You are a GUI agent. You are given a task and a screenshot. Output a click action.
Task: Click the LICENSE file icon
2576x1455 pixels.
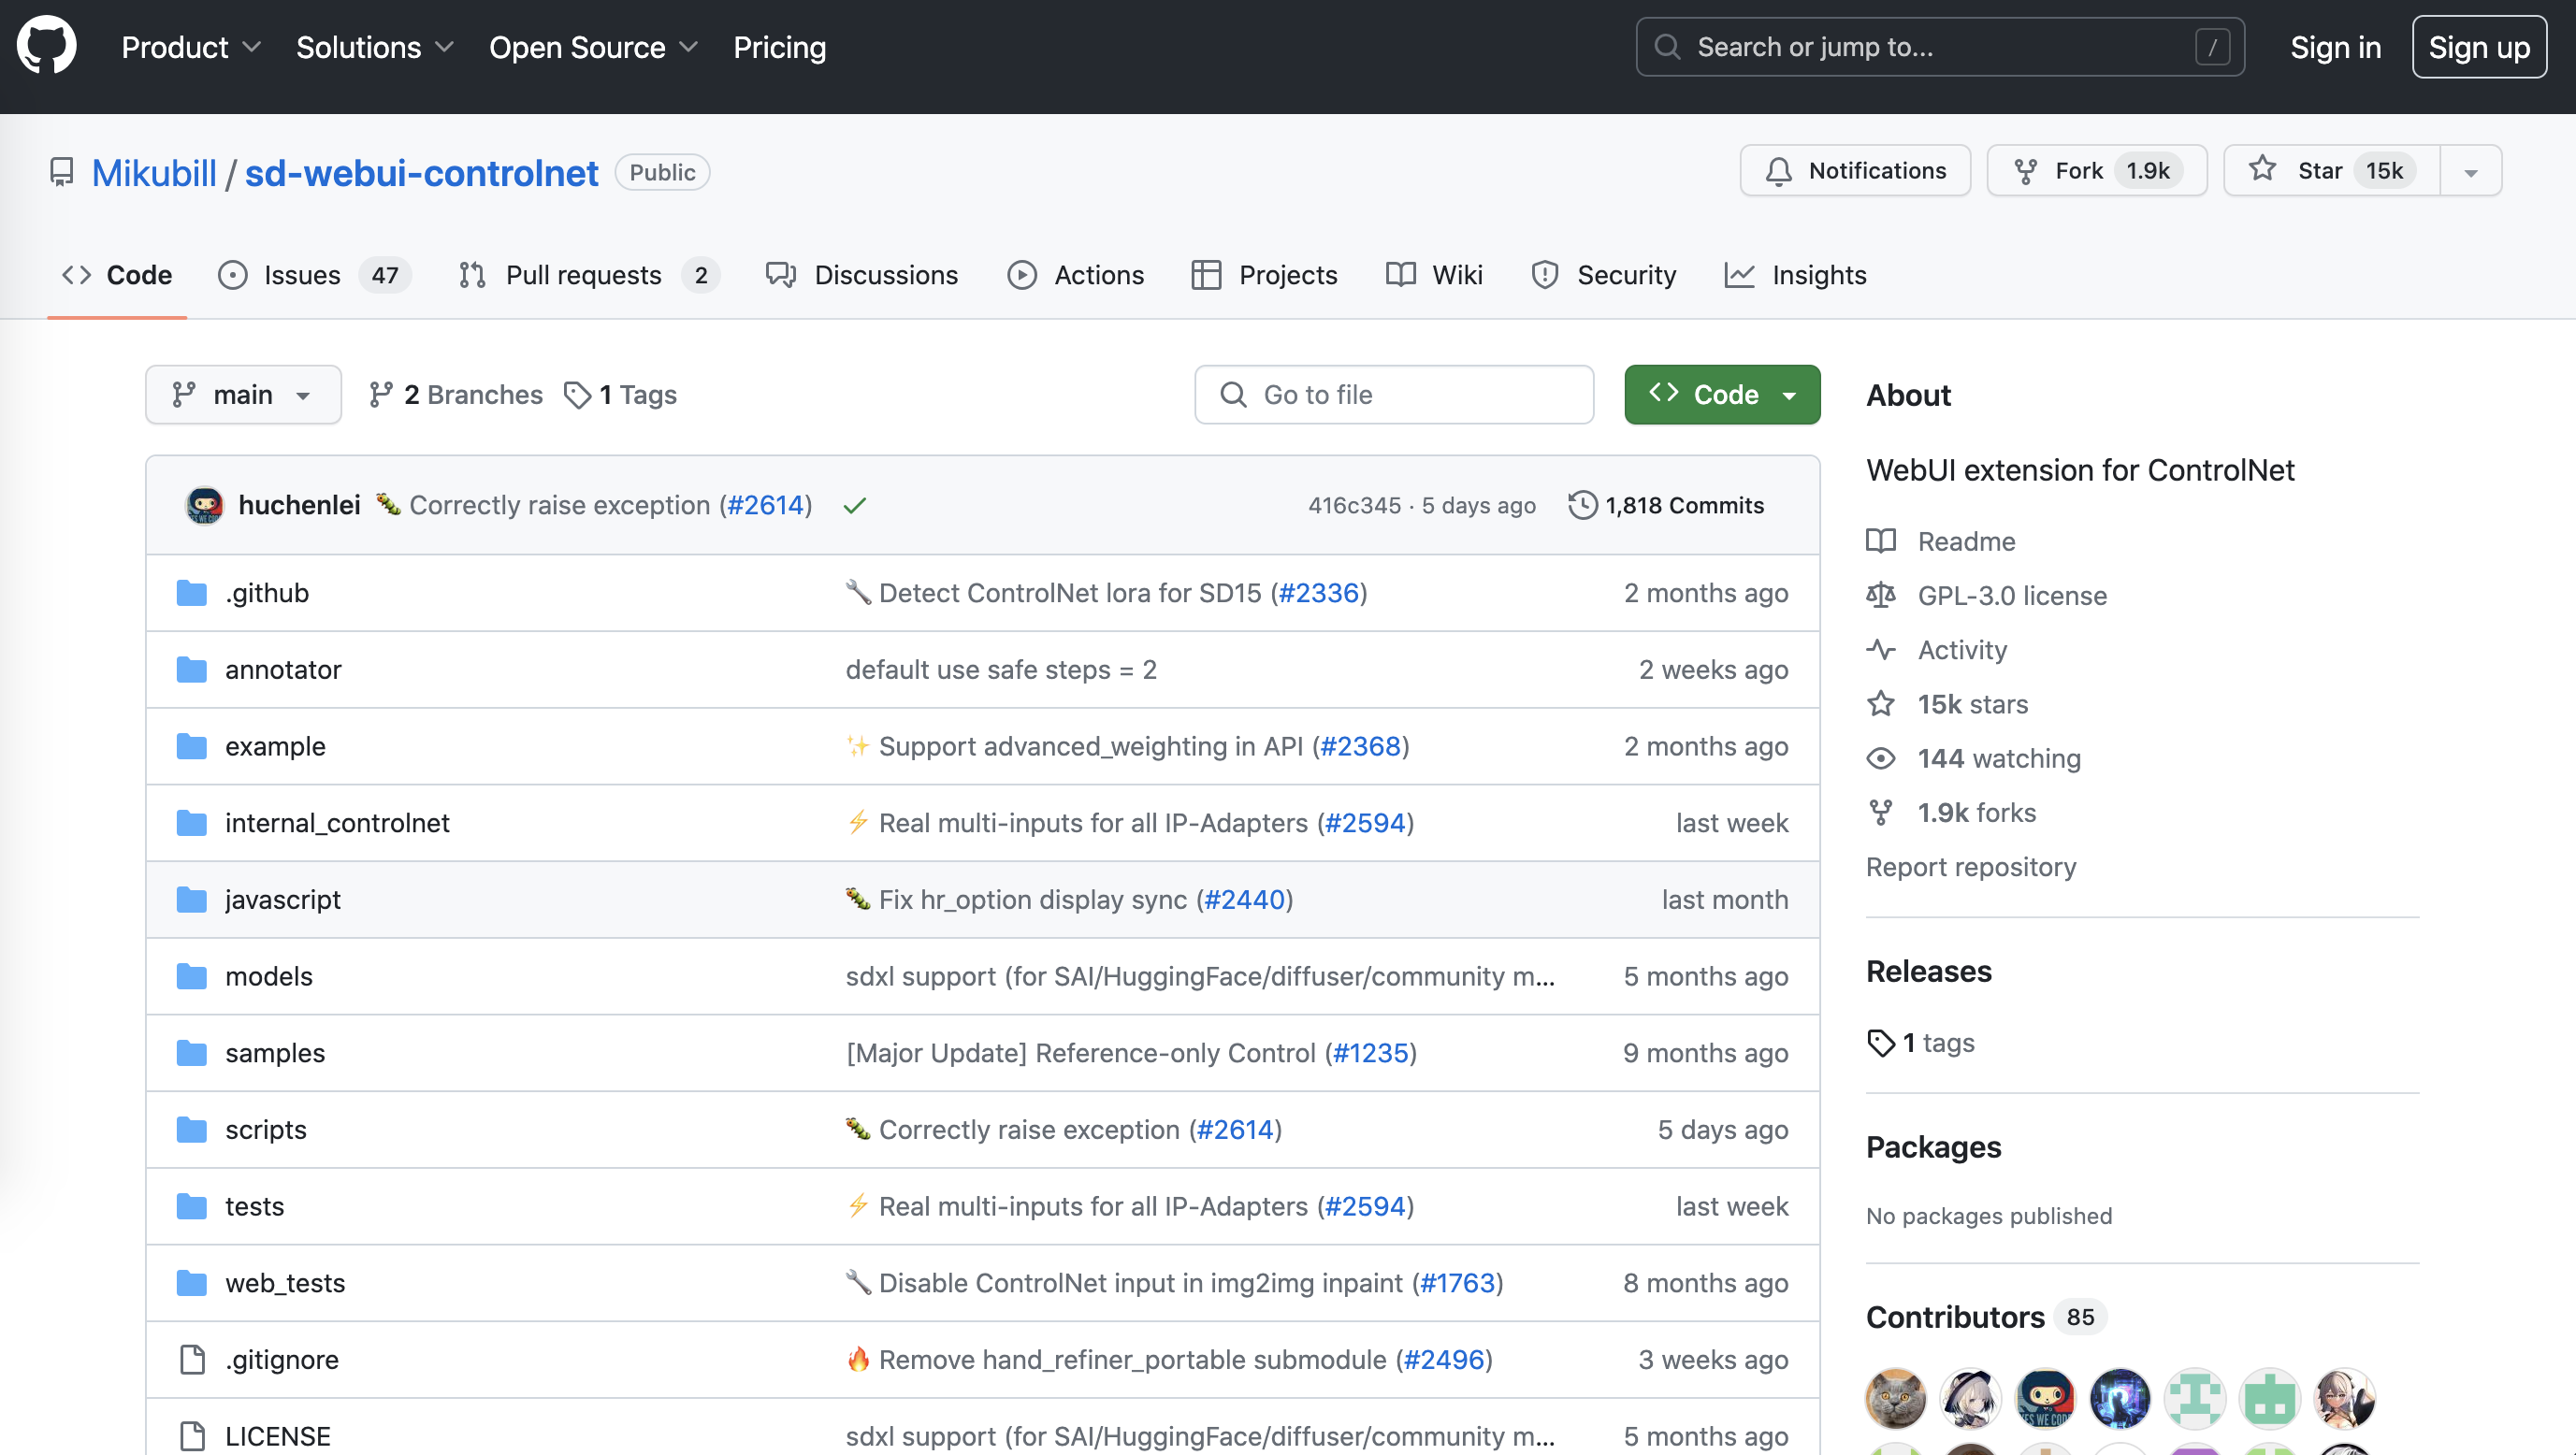point(192,1436)
